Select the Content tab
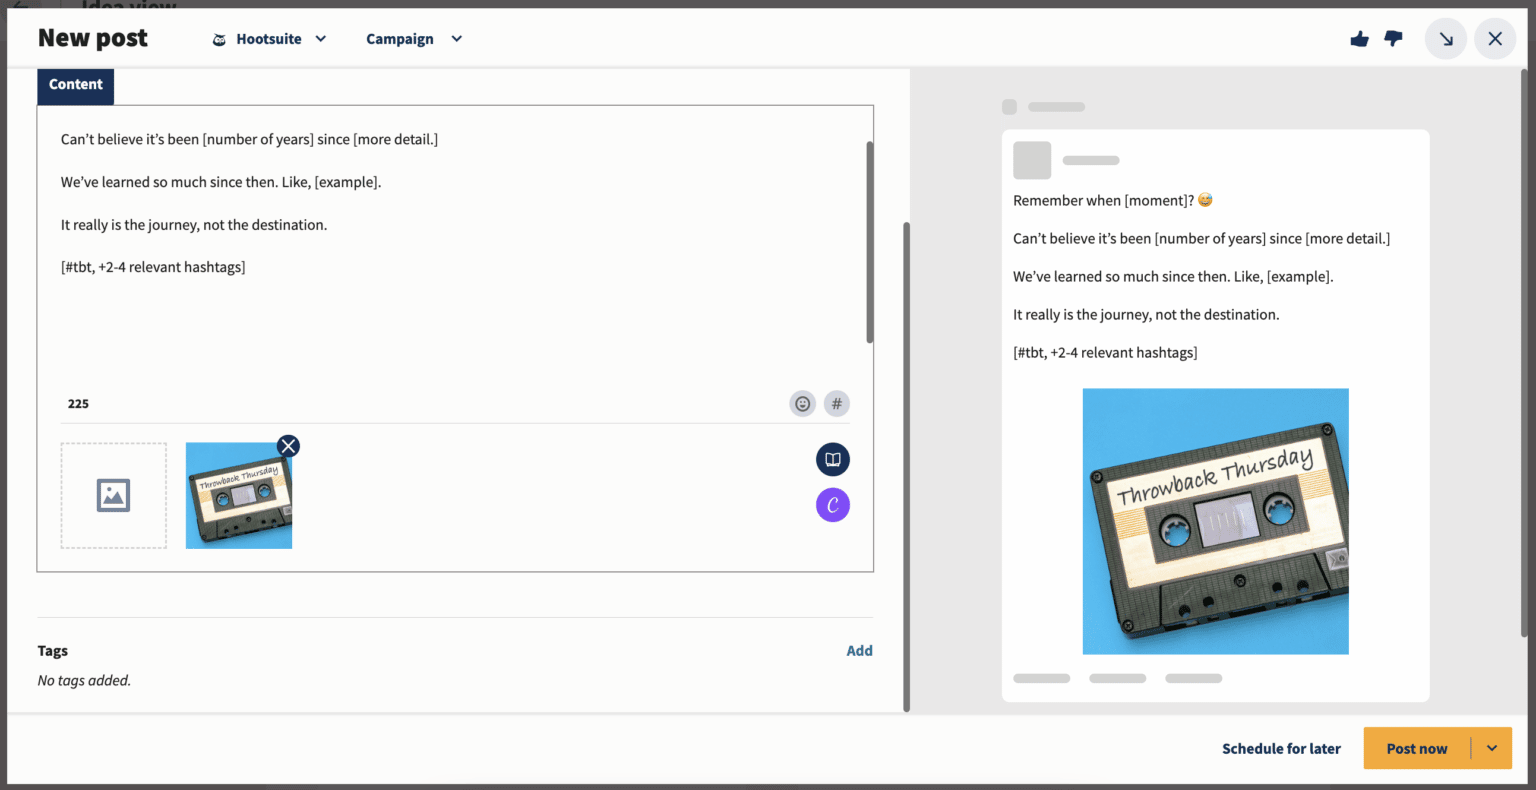 pyautogui.click(x=76, y=85)
